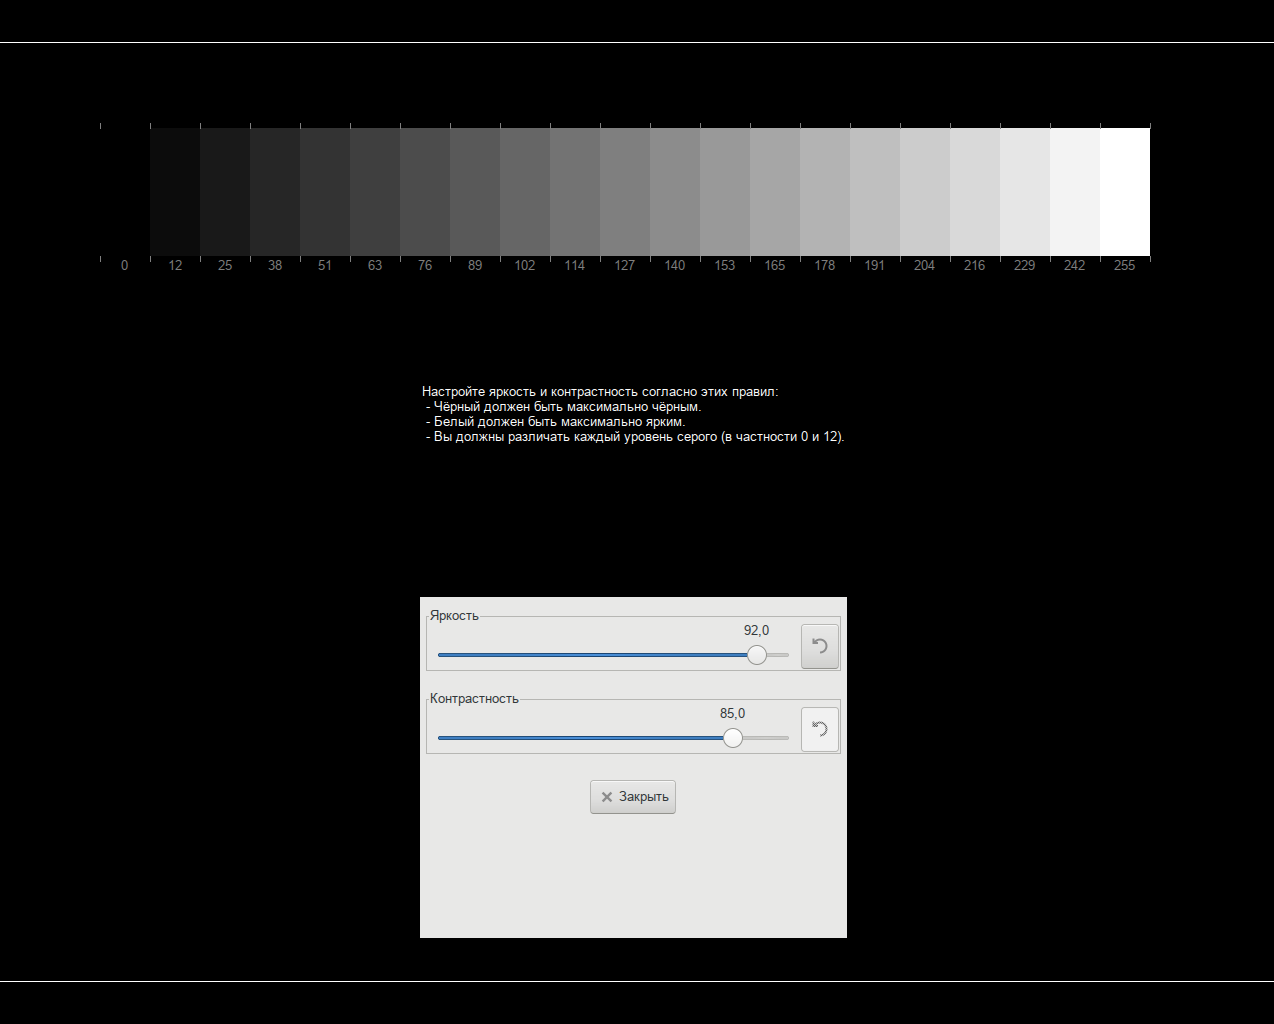Screen dimensions: 1274x1024
Task: Click the Яркость group label
Action: (x=454, y=616)
